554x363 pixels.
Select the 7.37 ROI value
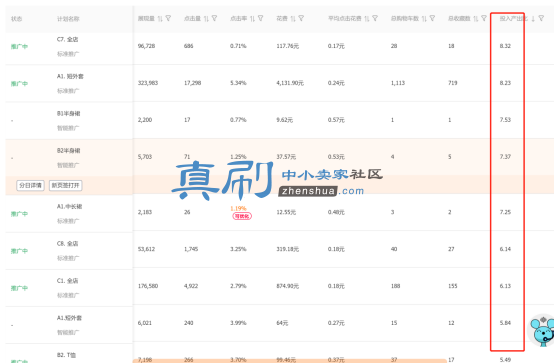click(x=505, y=157)
